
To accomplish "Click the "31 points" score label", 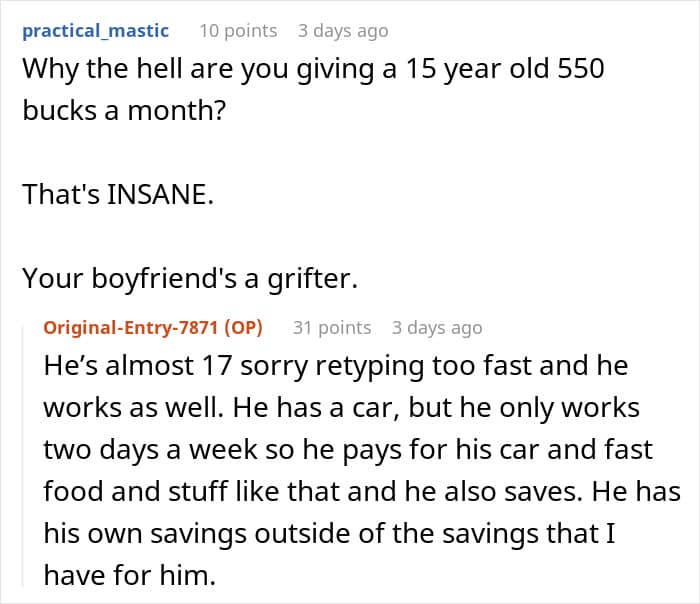I will [x=331, y=328].
